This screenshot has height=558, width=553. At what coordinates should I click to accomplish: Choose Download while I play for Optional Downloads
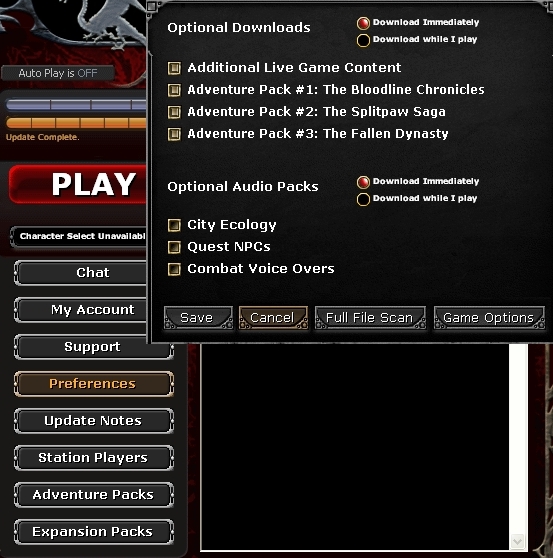363,40
